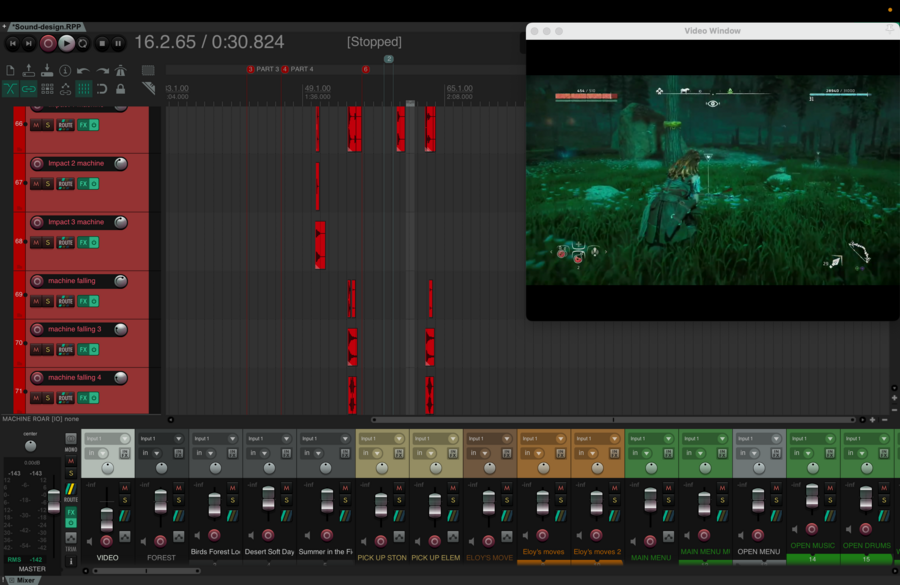
Task: Open FX on machine falling 4 track
Action: 83,399
